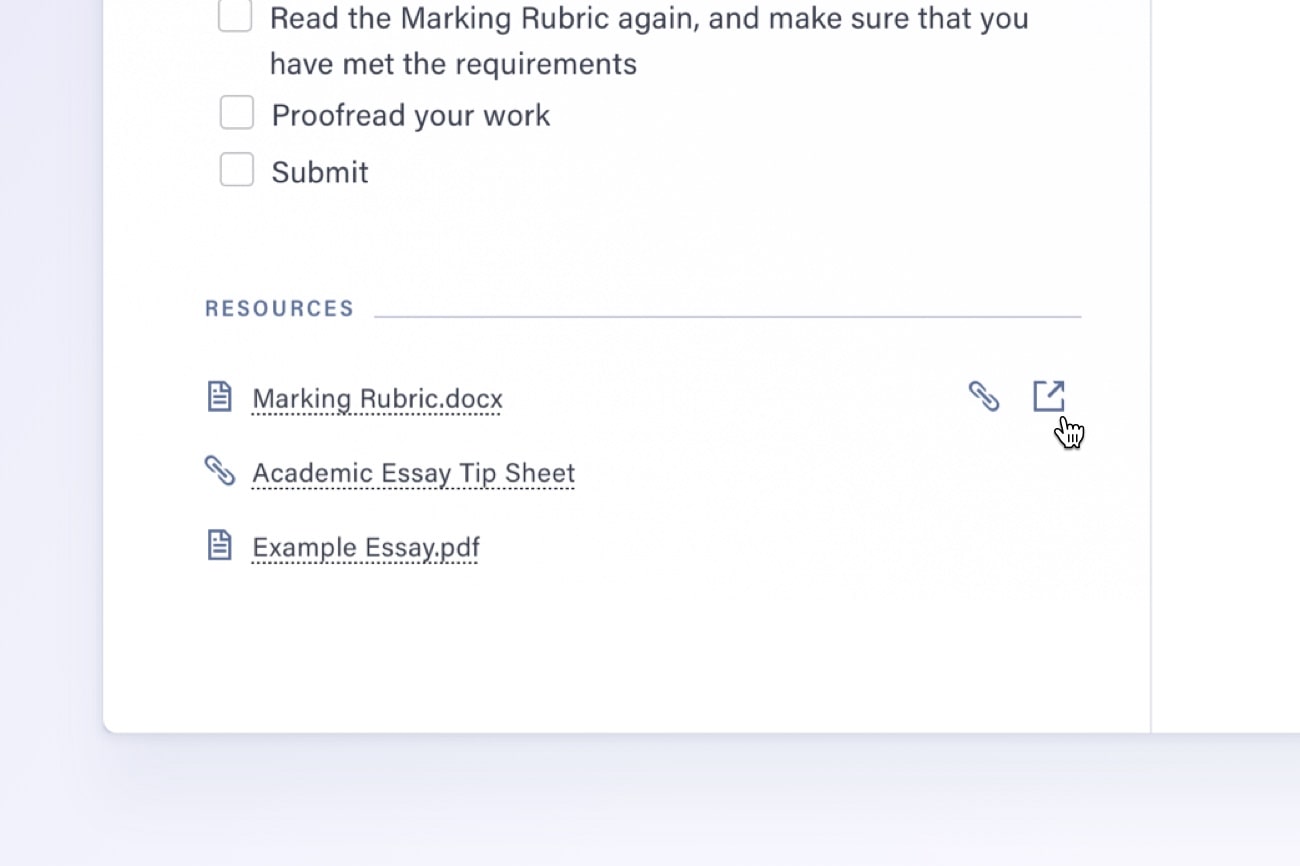Click the Submit task label text
Screen dimensions: 1300x866
319,171
